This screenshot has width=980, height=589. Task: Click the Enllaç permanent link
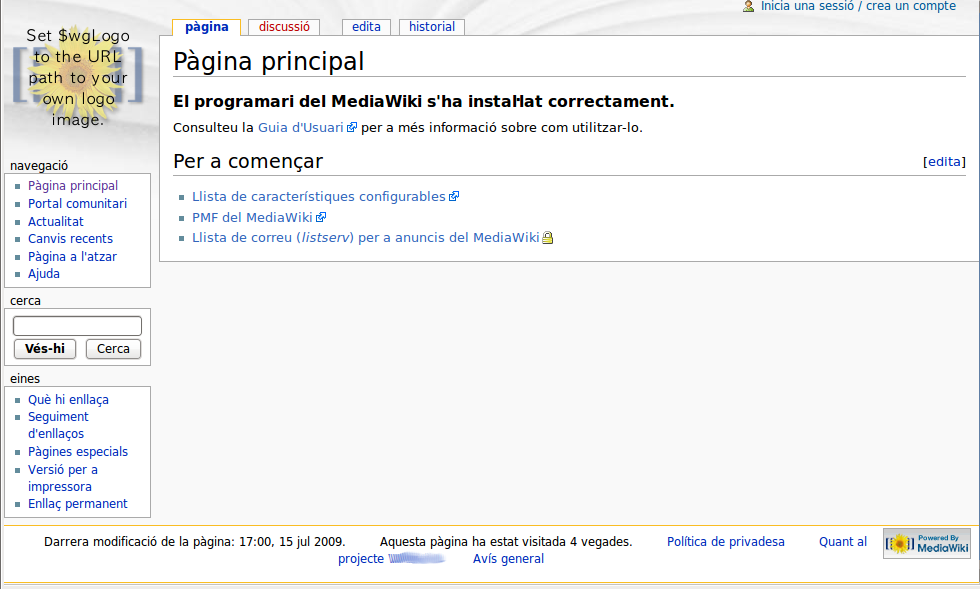78,504
